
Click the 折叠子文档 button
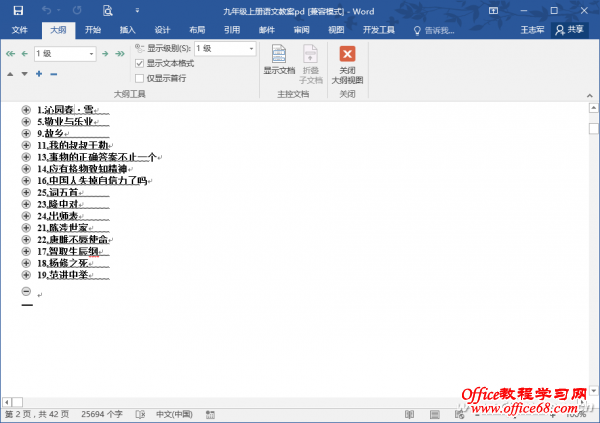click(x=311, y=64)
